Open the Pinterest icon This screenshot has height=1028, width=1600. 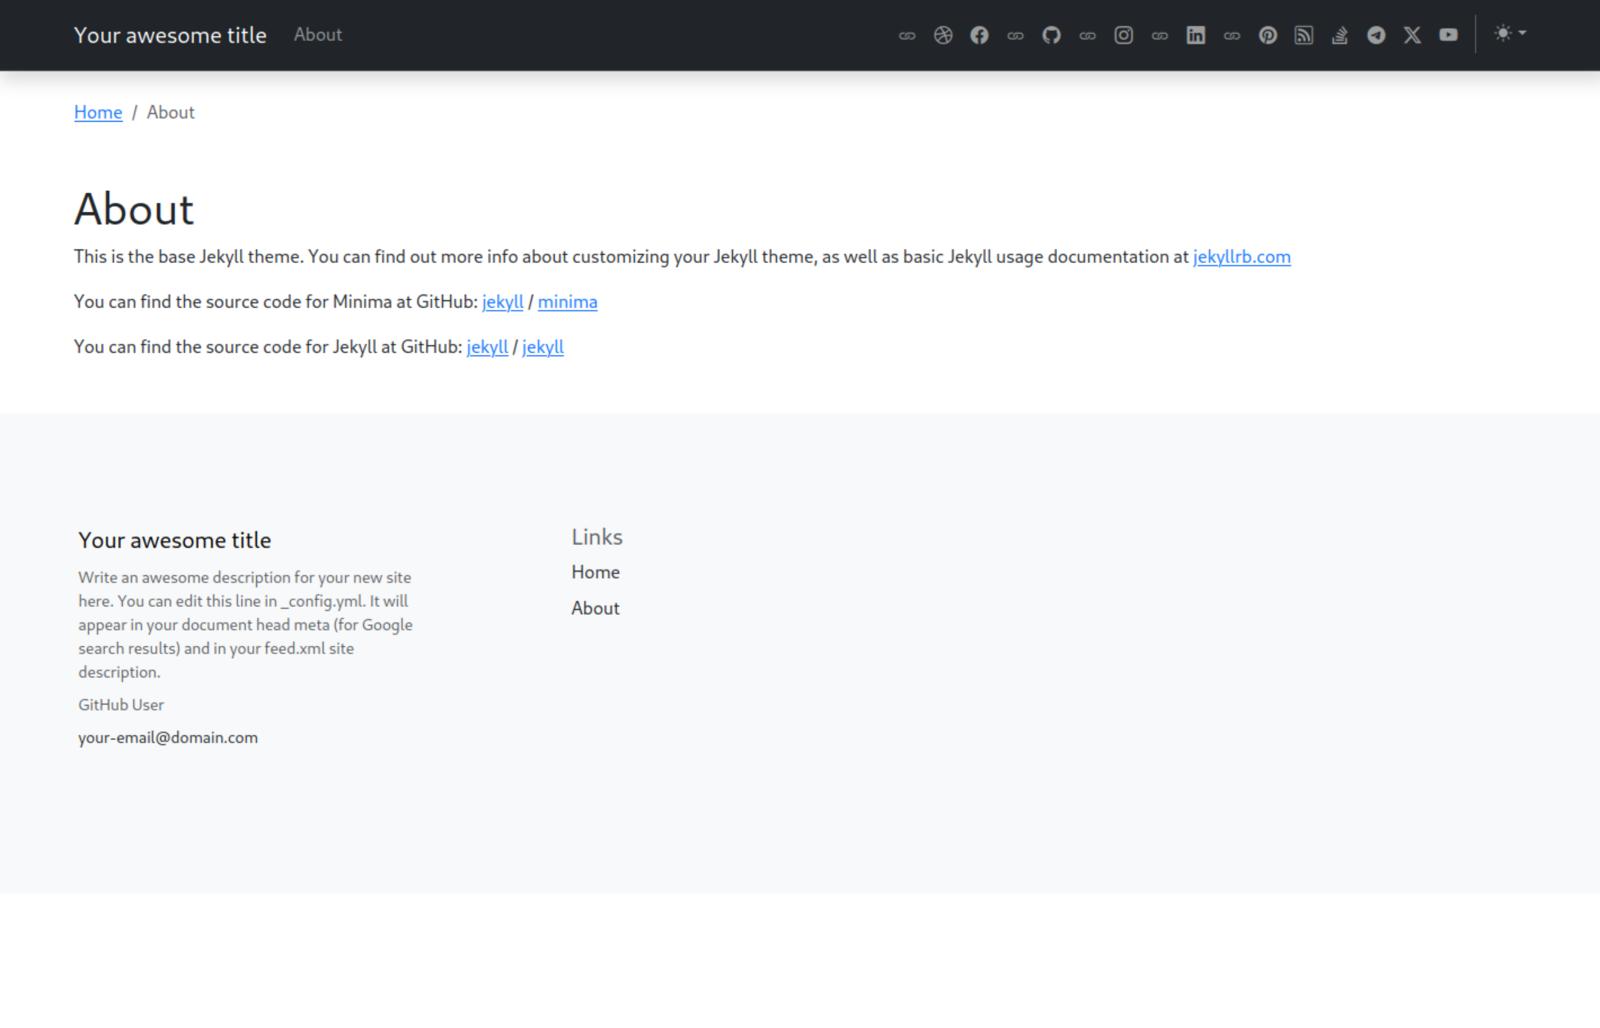point(1268,35)
